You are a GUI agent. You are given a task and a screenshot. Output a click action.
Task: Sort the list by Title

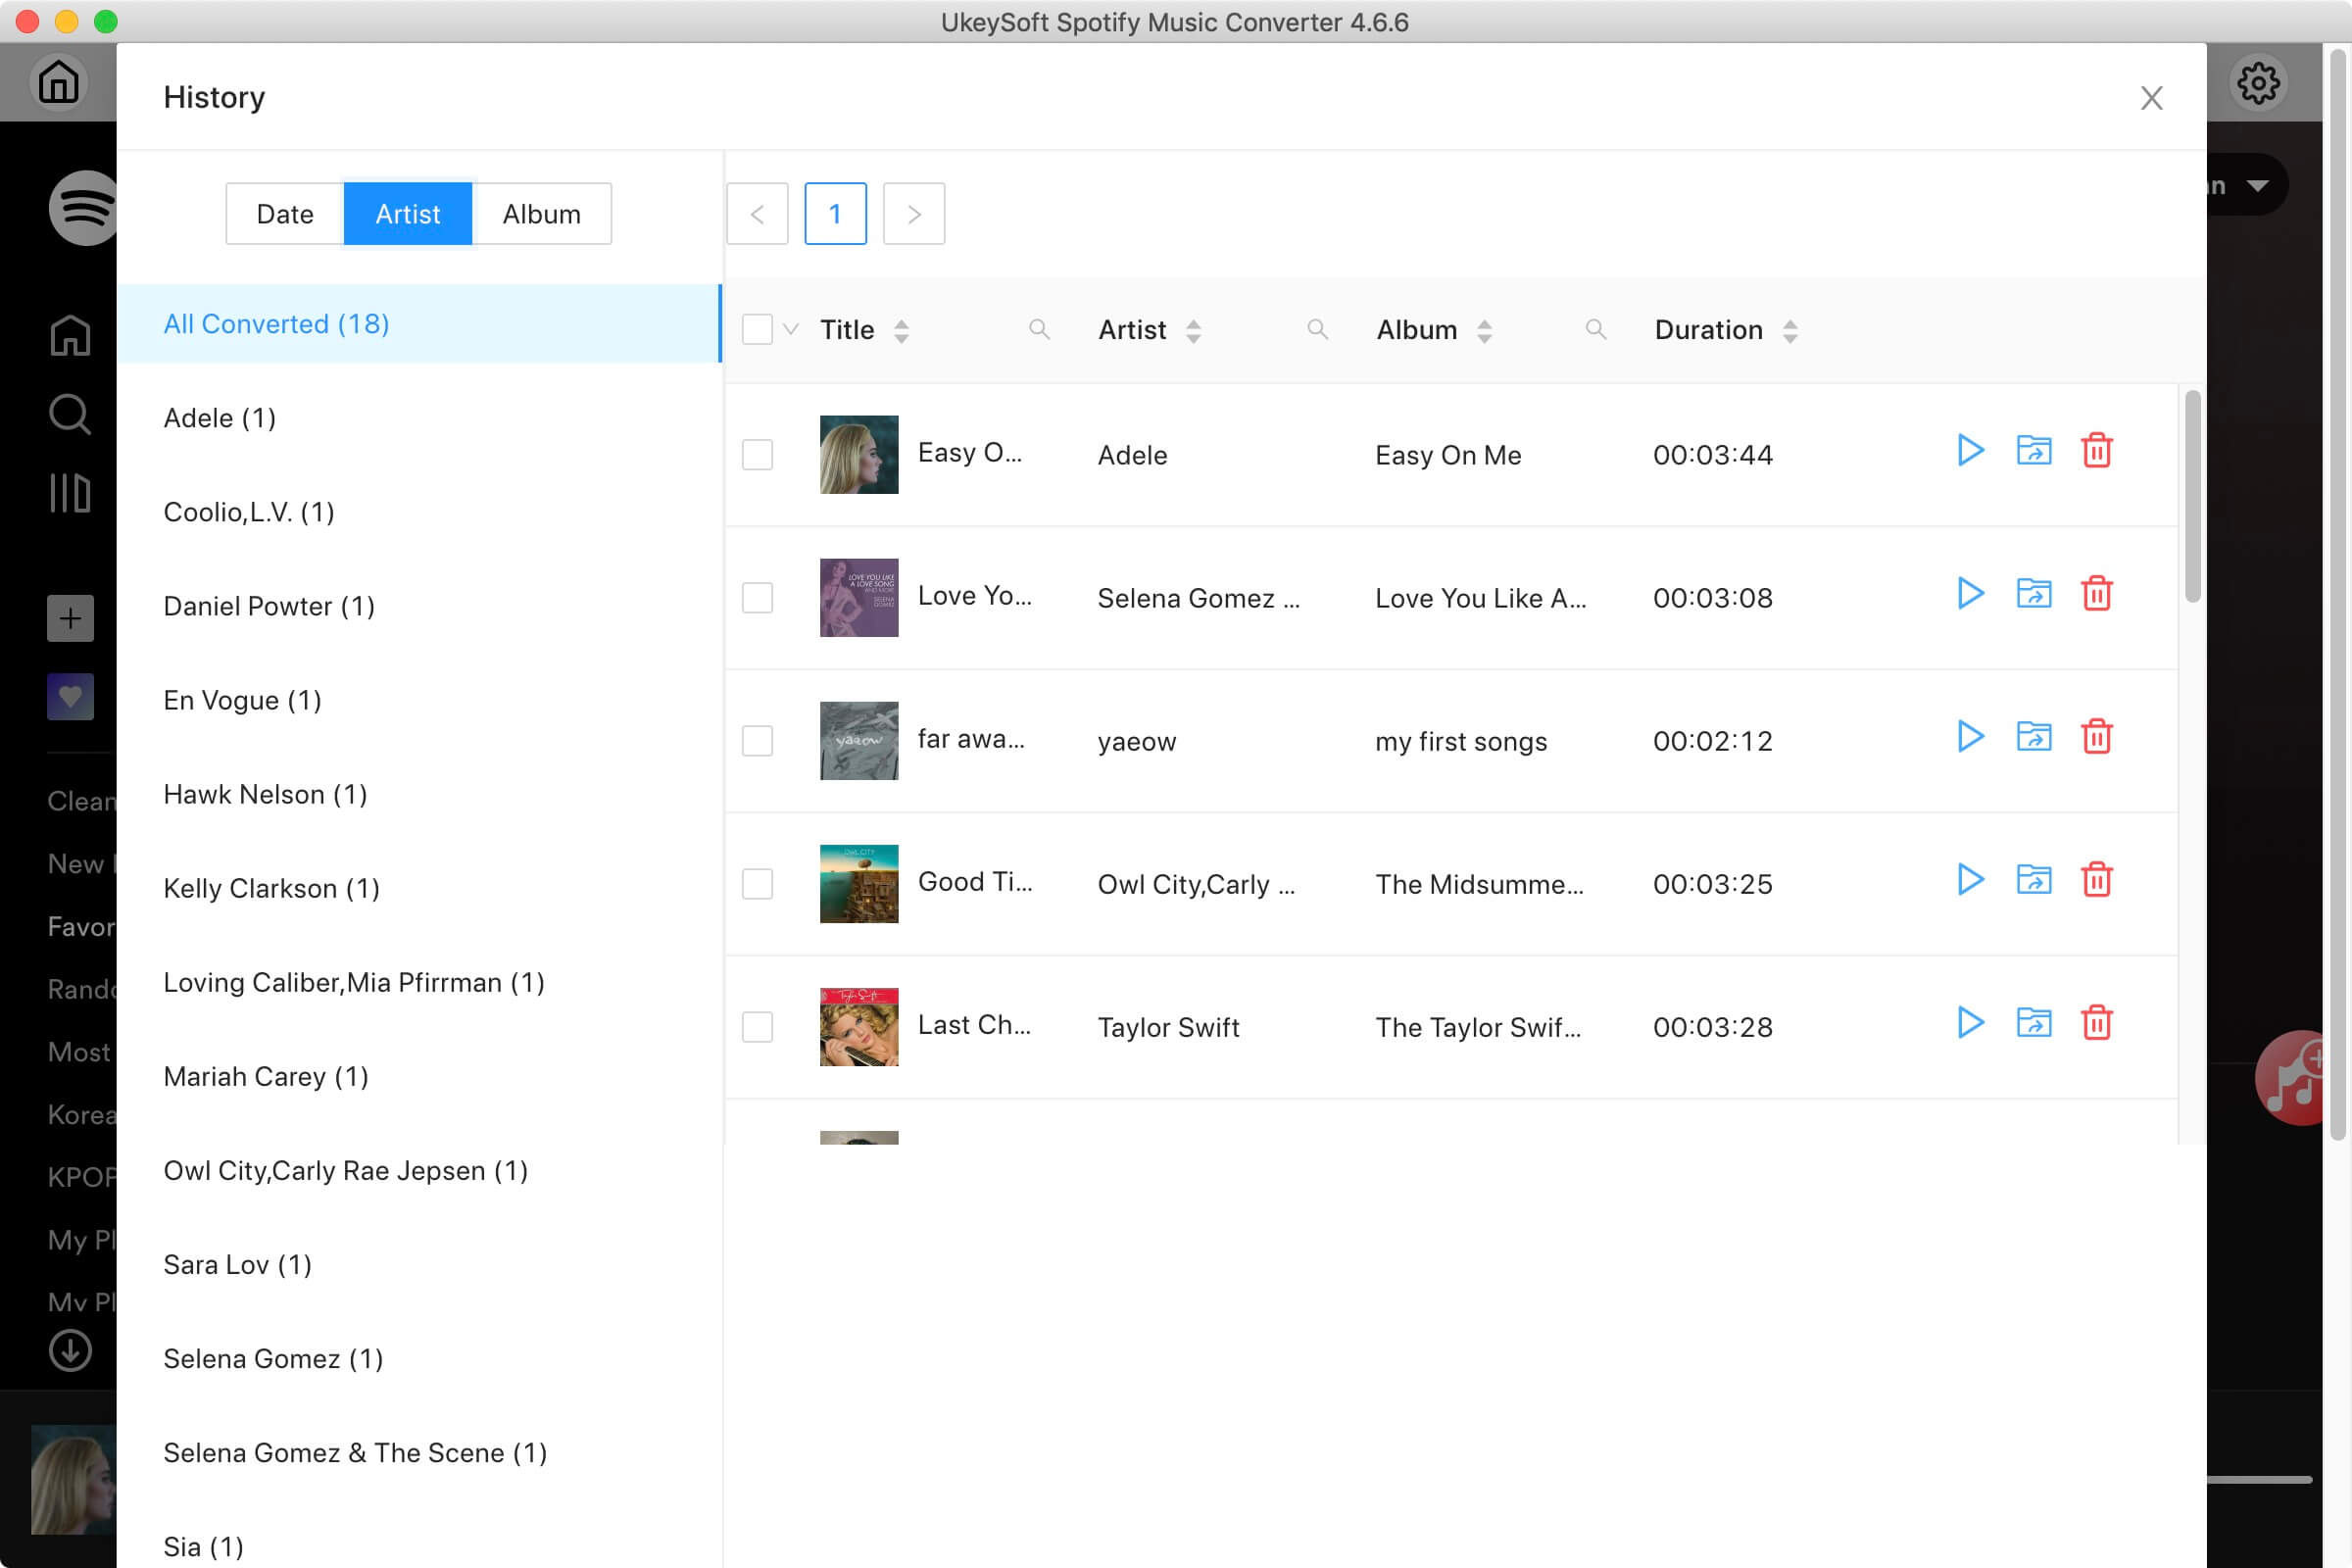[x=901, y=331]
